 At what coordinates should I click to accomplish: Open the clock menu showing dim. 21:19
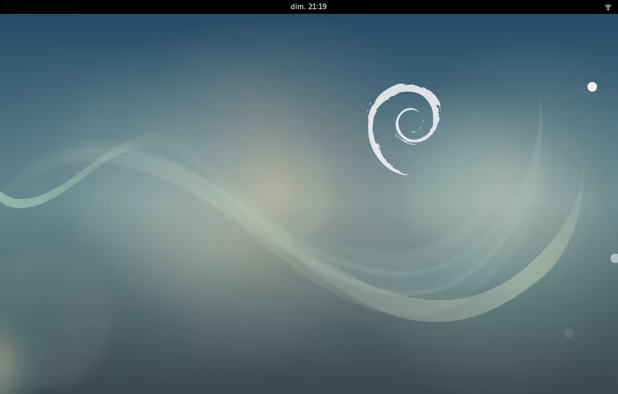pyautogui.click(x=309, y=7)
